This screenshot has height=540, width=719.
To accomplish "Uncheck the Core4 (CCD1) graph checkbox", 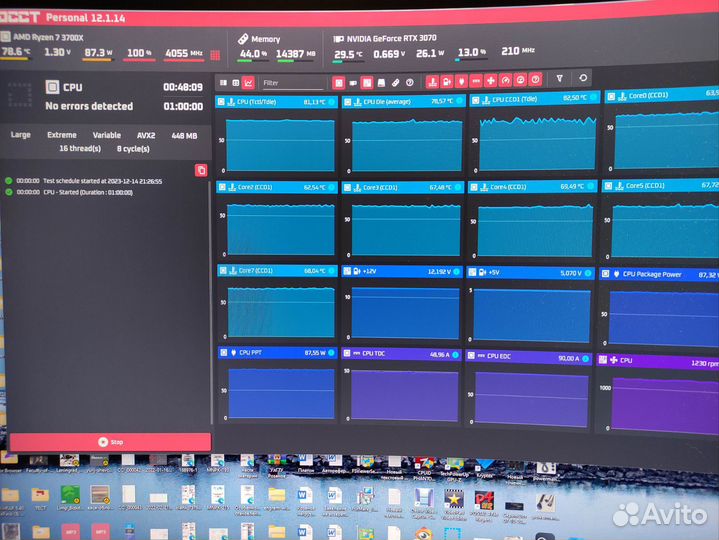I will 474,187.
